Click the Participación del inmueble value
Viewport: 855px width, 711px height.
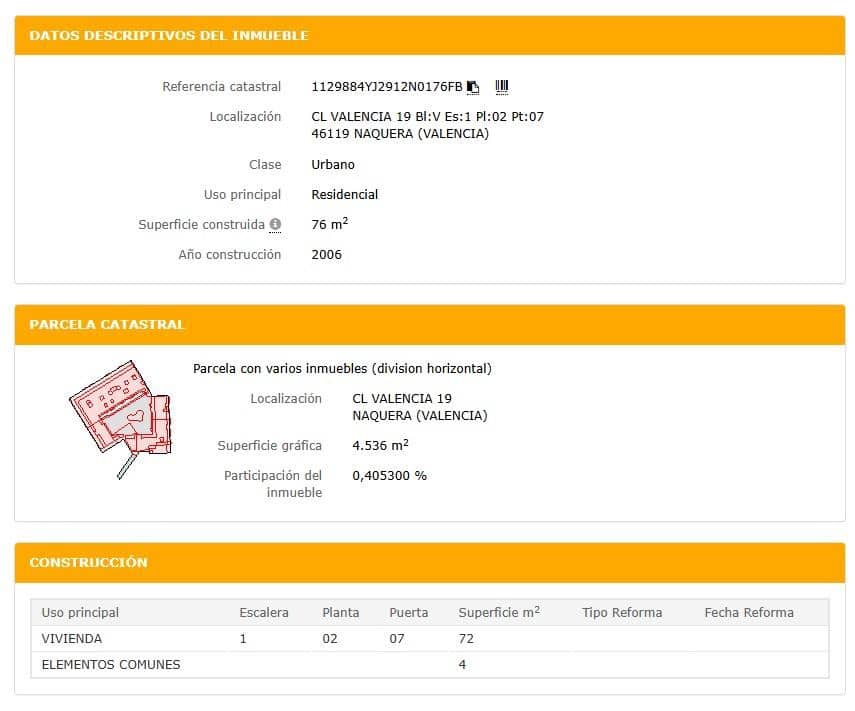click(x=388, y=476)
